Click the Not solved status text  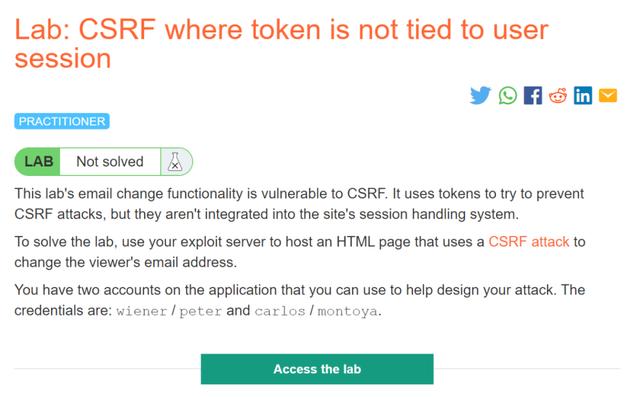(x=110, y=162)
